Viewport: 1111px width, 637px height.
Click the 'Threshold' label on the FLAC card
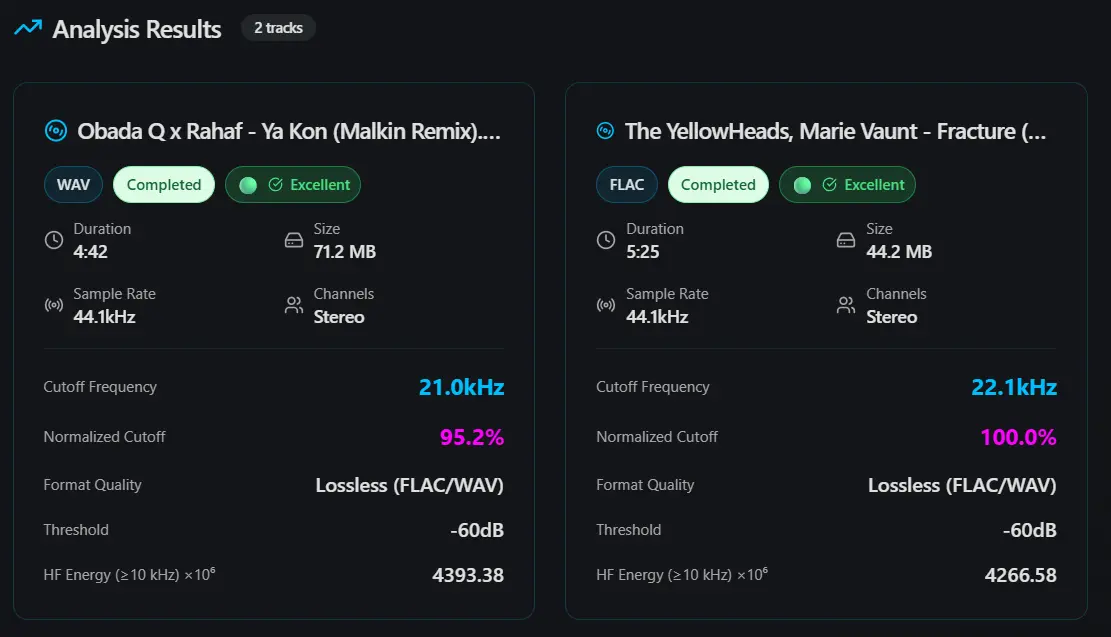628,529
